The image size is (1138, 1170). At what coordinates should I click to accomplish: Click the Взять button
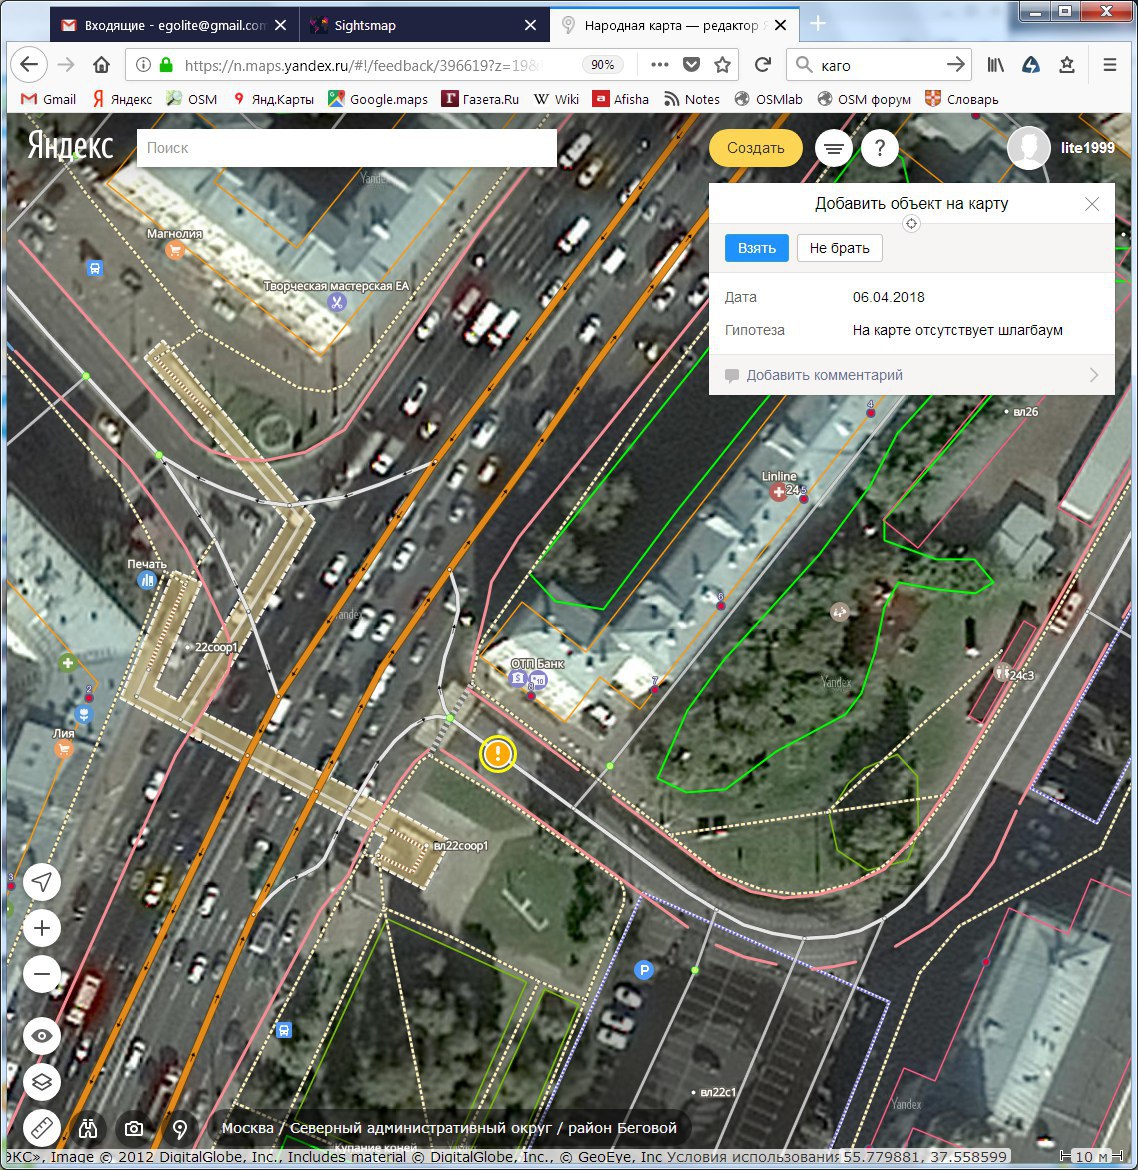click(x=757, y=248)
